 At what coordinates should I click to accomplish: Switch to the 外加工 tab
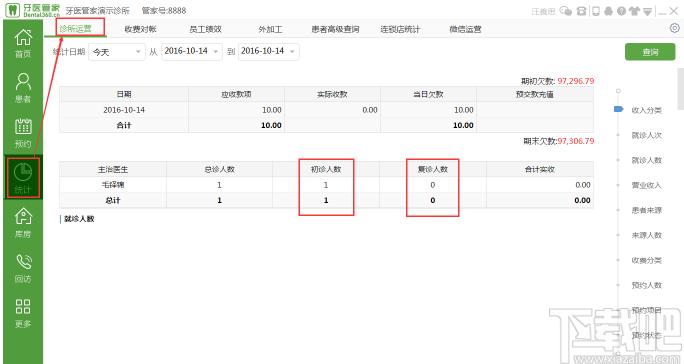tap(270, 29)
